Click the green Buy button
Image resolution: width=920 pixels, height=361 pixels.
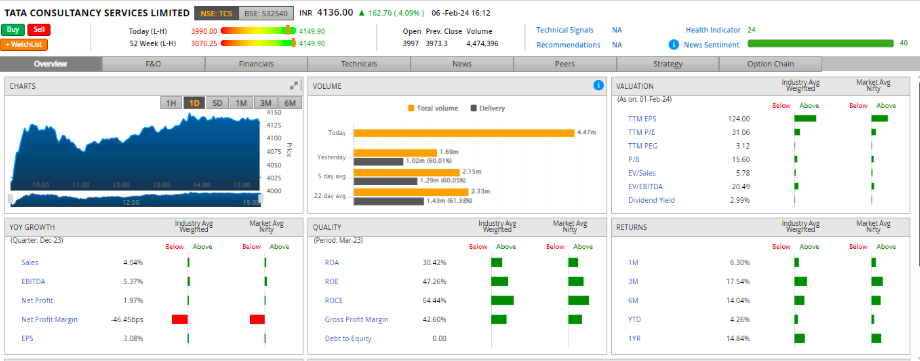[13, 30]
